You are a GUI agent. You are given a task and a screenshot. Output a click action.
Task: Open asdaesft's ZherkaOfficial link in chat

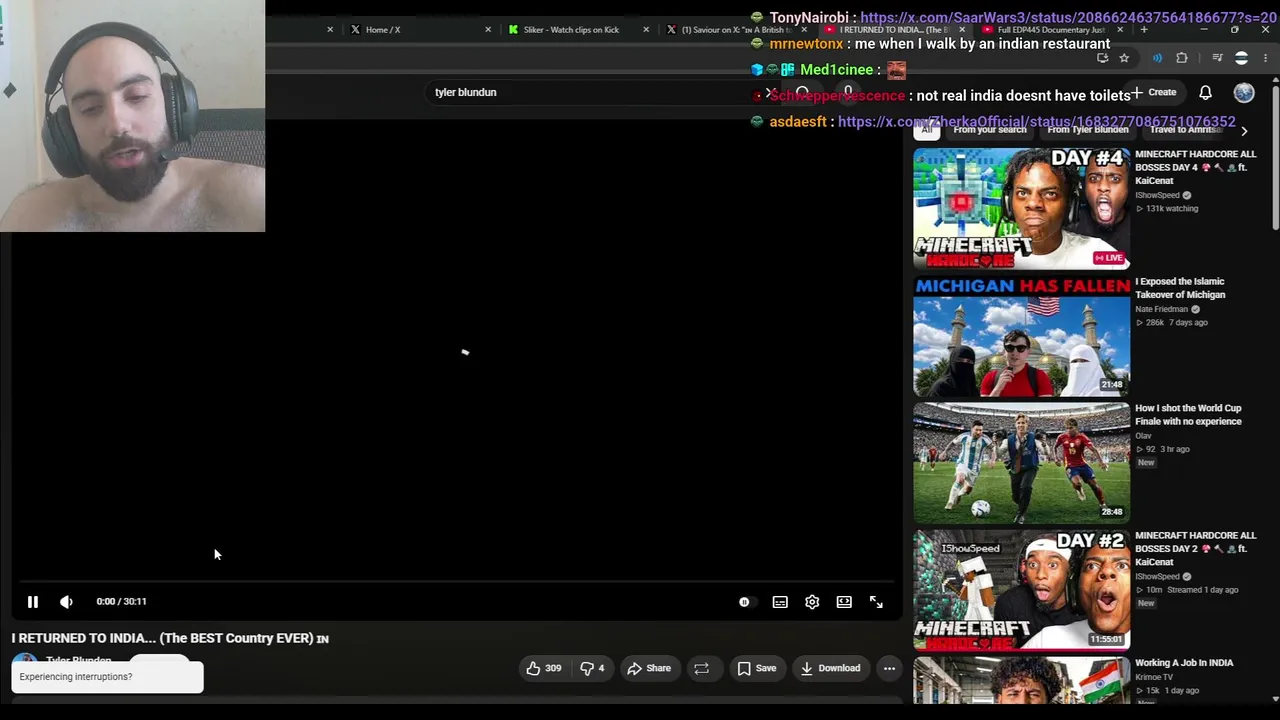click(1037, 122)
